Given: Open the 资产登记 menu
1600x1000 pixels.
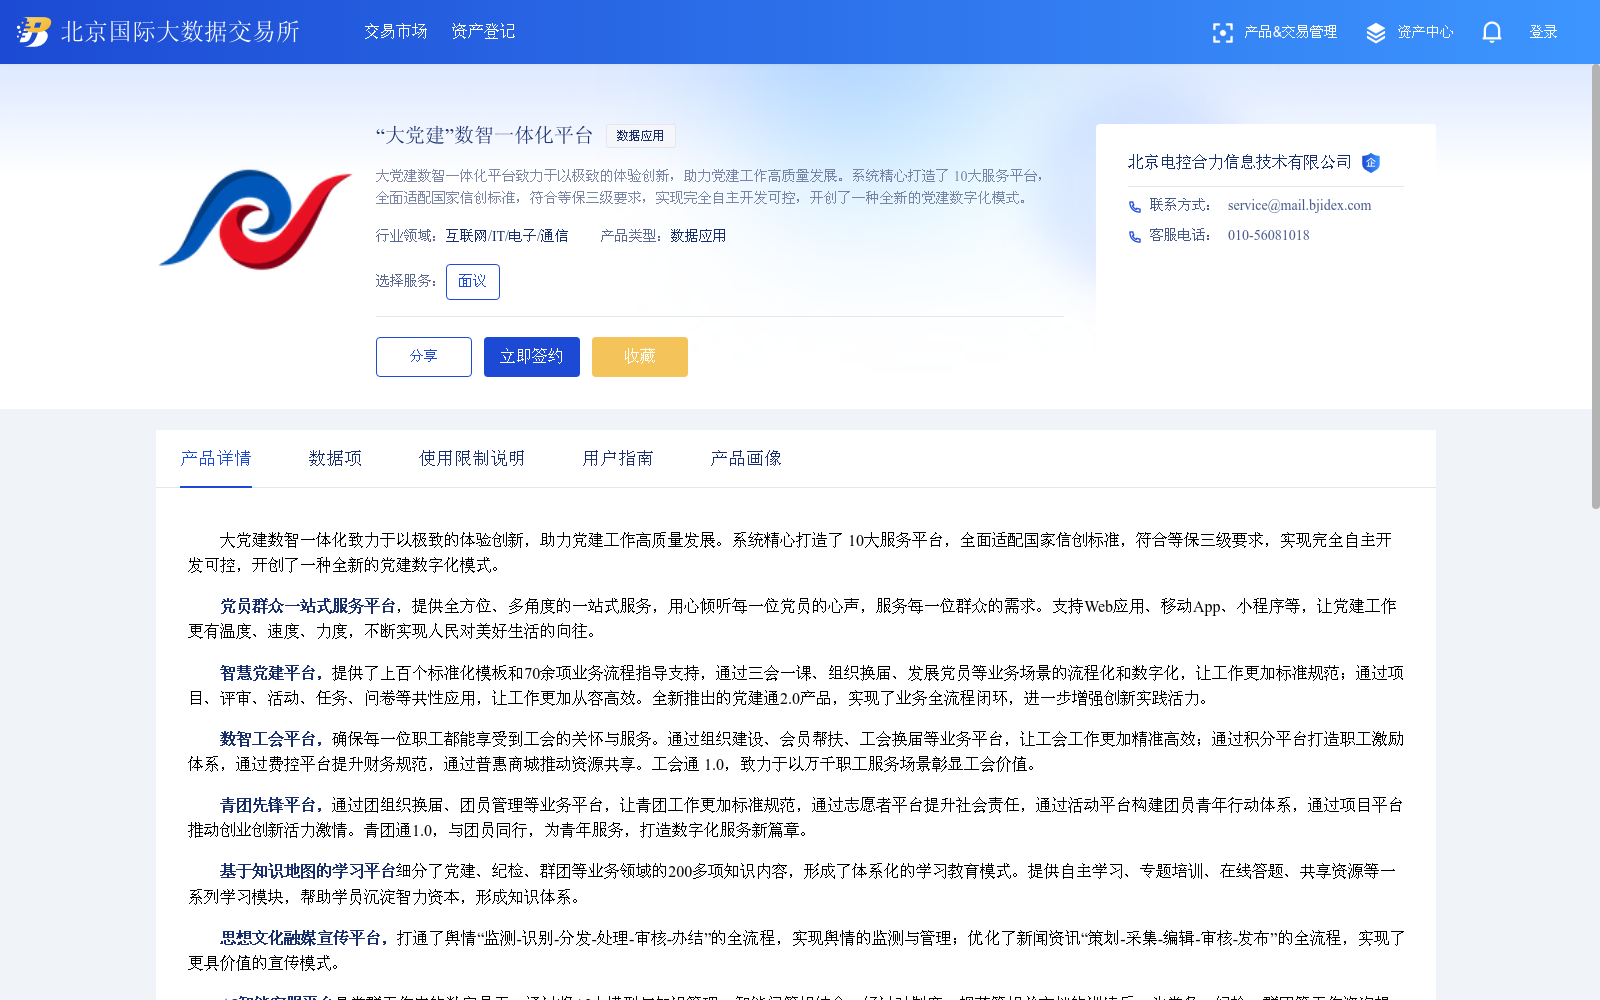Looking at the screenshot, I should (483, 32).
